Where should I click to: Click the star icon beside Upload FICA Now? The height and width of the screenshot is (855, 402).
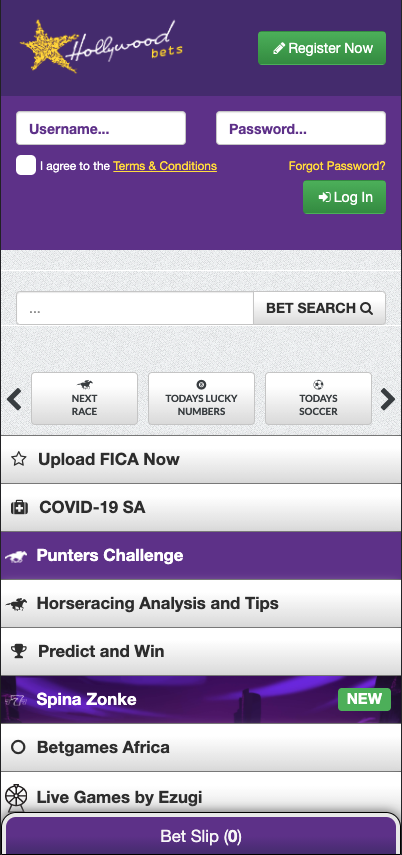point(19,459)
